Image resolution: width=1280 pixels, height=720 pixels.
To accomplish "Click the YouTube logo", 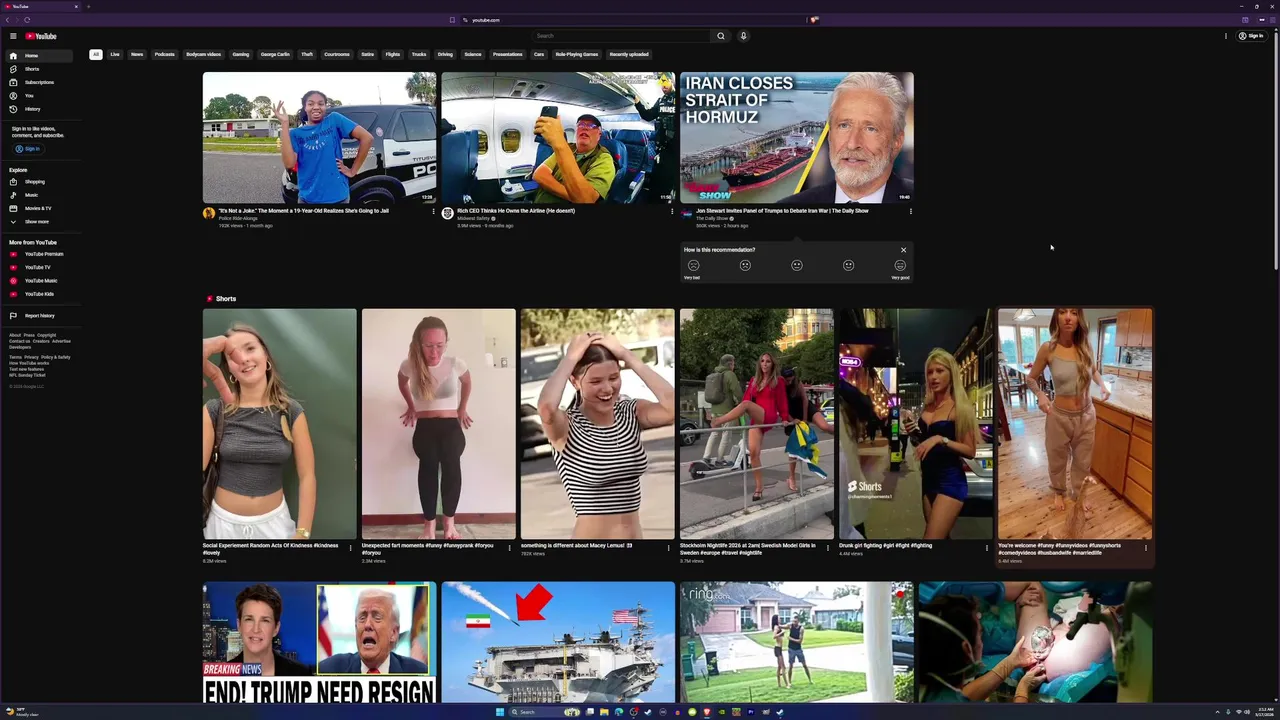I will (x=41, y=36).
